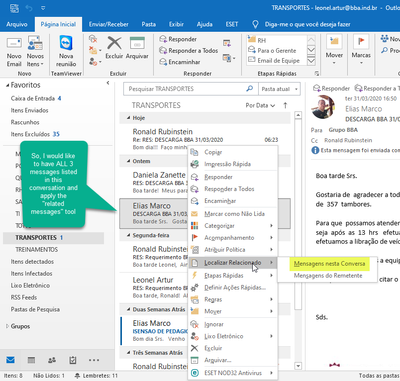
Task: Open the People icon in navigation bar
Action: (52, 360)
